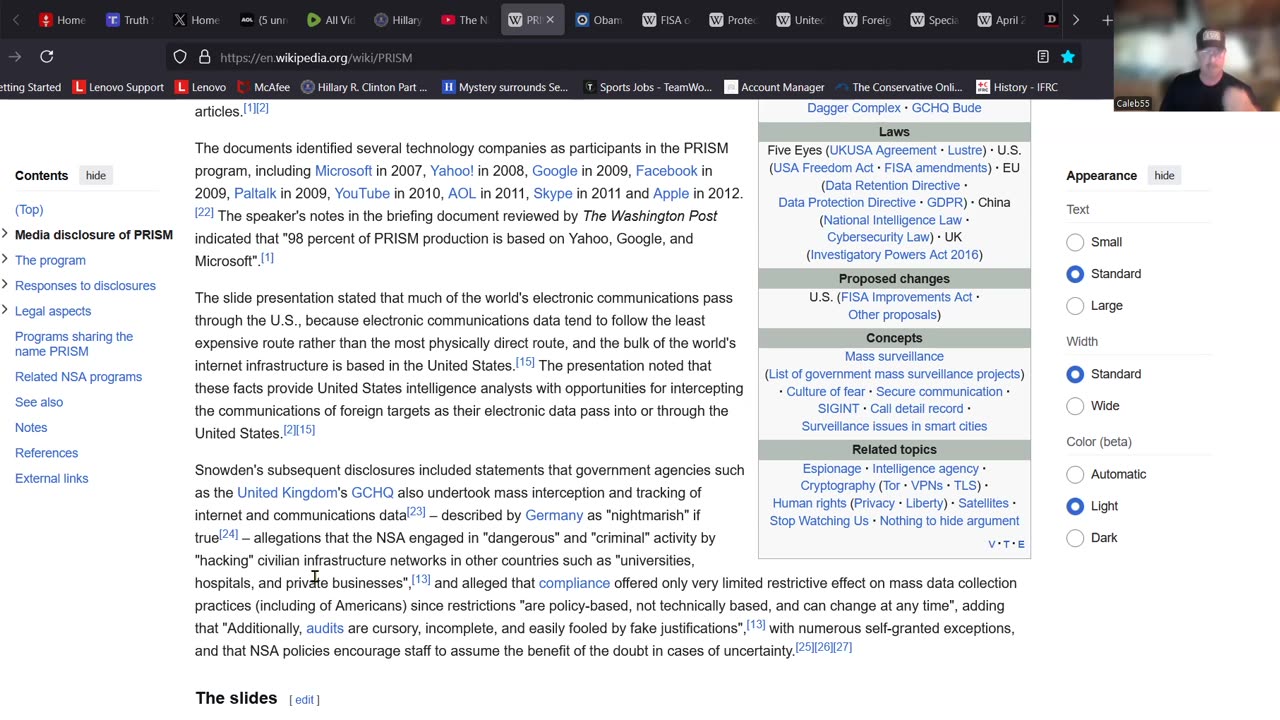Open Related NSA programs in contents

point(78,377)
